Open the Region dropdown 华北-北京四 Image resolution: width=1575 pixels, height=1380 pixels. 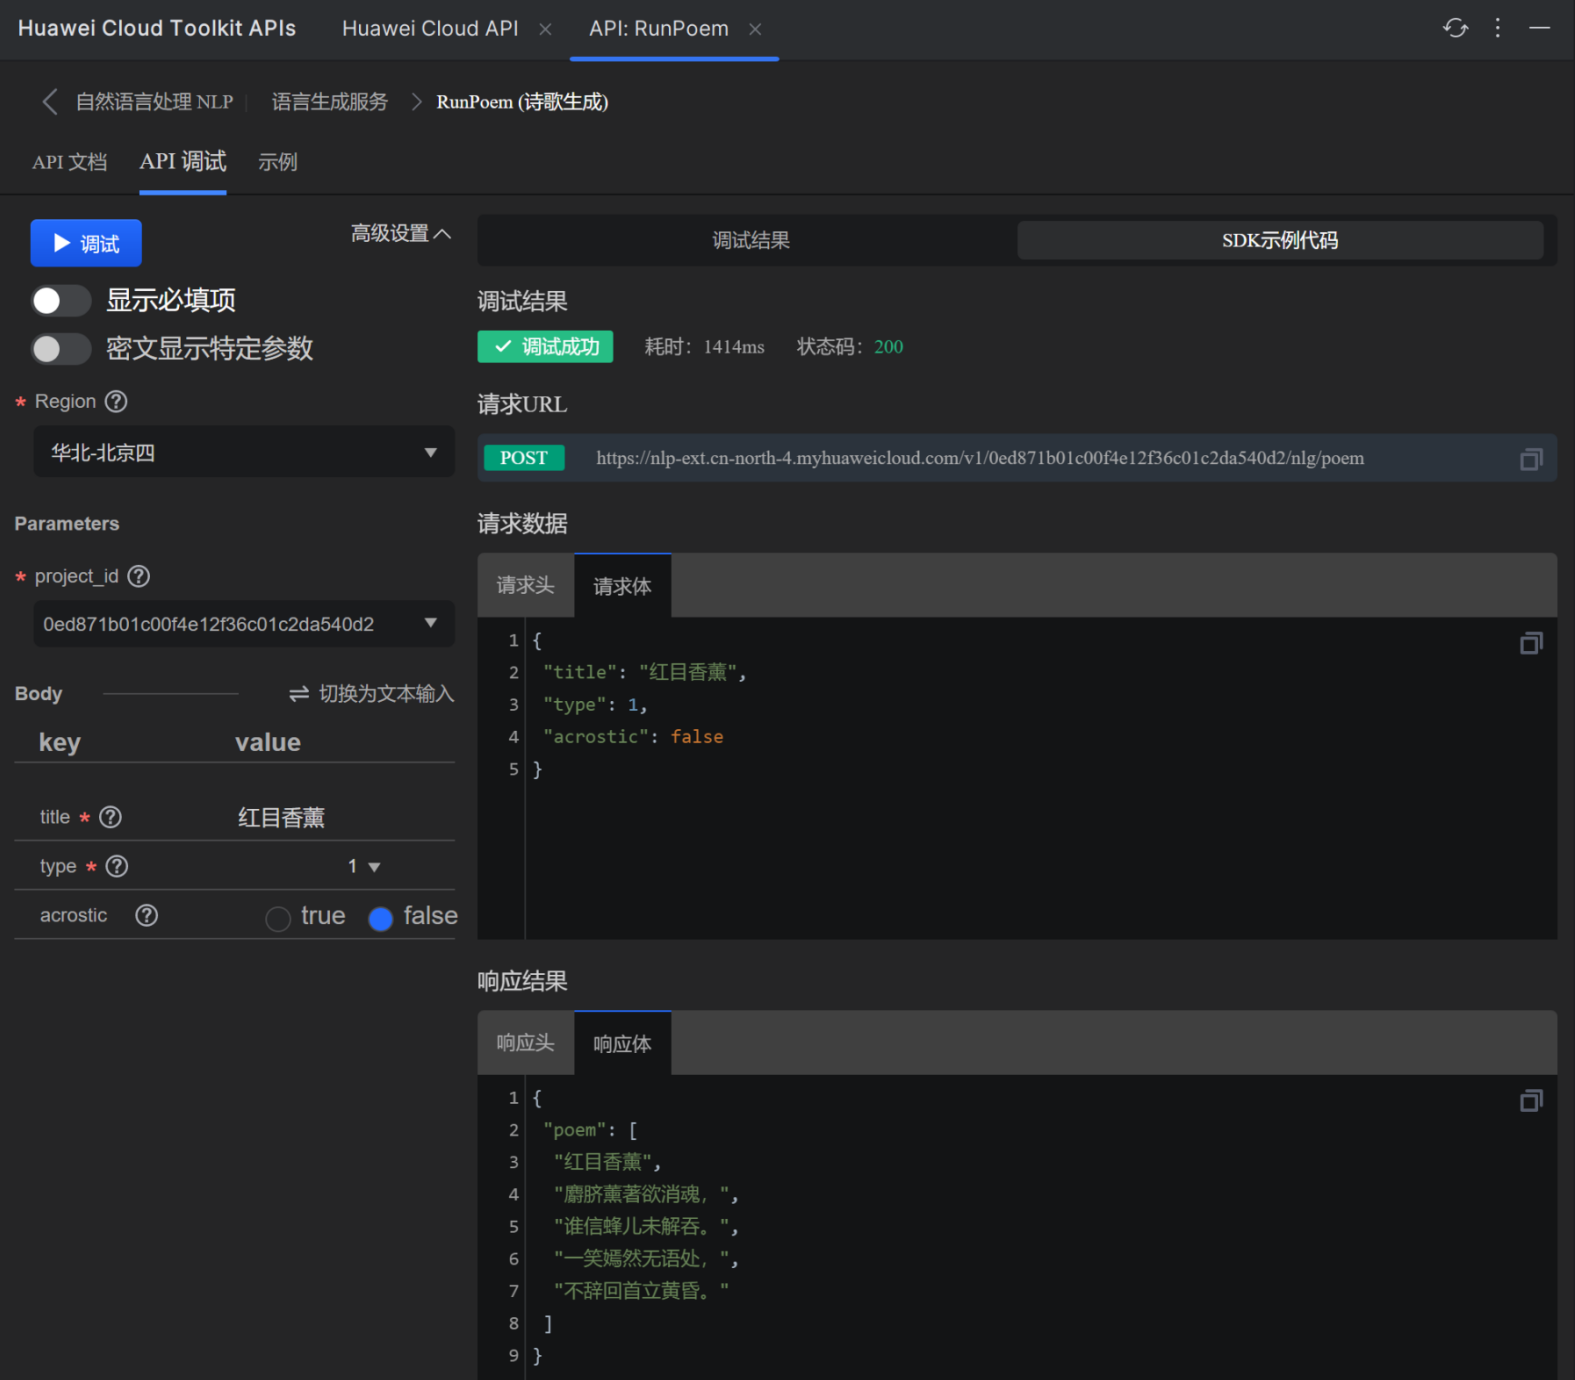coord(244,452)
